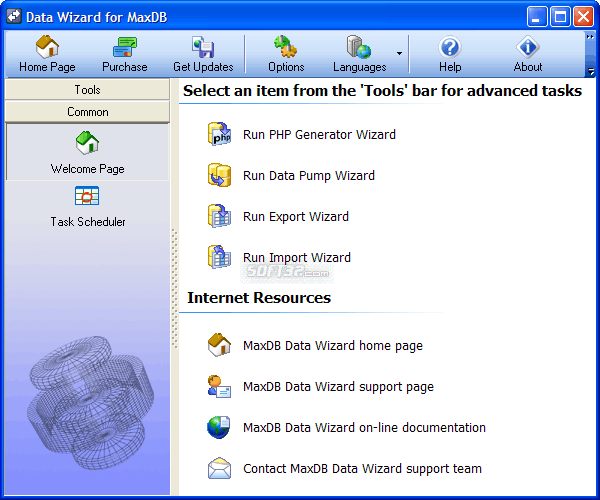Click the Task Scheduler label
Viewport: 600px width, 500px height.
click(88, 221)
